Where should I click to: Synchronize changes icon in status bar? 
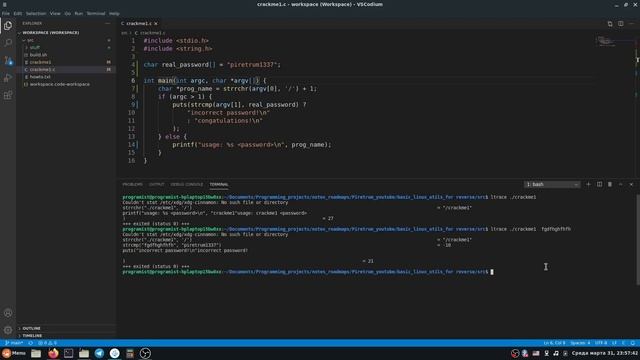(31, 343)
